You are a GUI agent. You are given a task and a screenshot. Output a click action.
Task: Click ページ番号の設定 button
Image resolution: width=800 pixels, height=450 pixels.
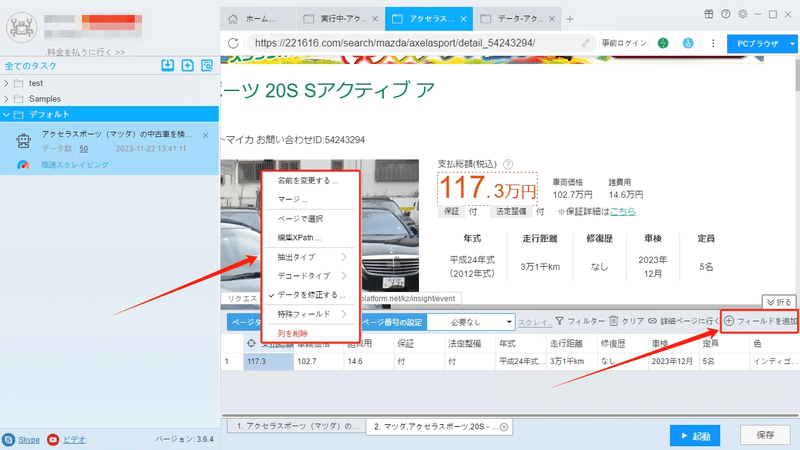pos(392,322)
